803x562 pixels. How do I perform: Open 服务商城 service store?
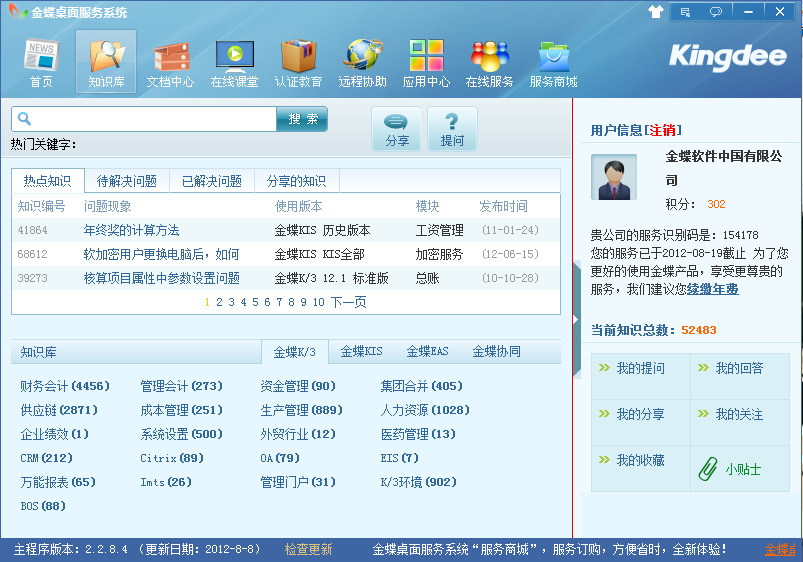click(554, 62)
